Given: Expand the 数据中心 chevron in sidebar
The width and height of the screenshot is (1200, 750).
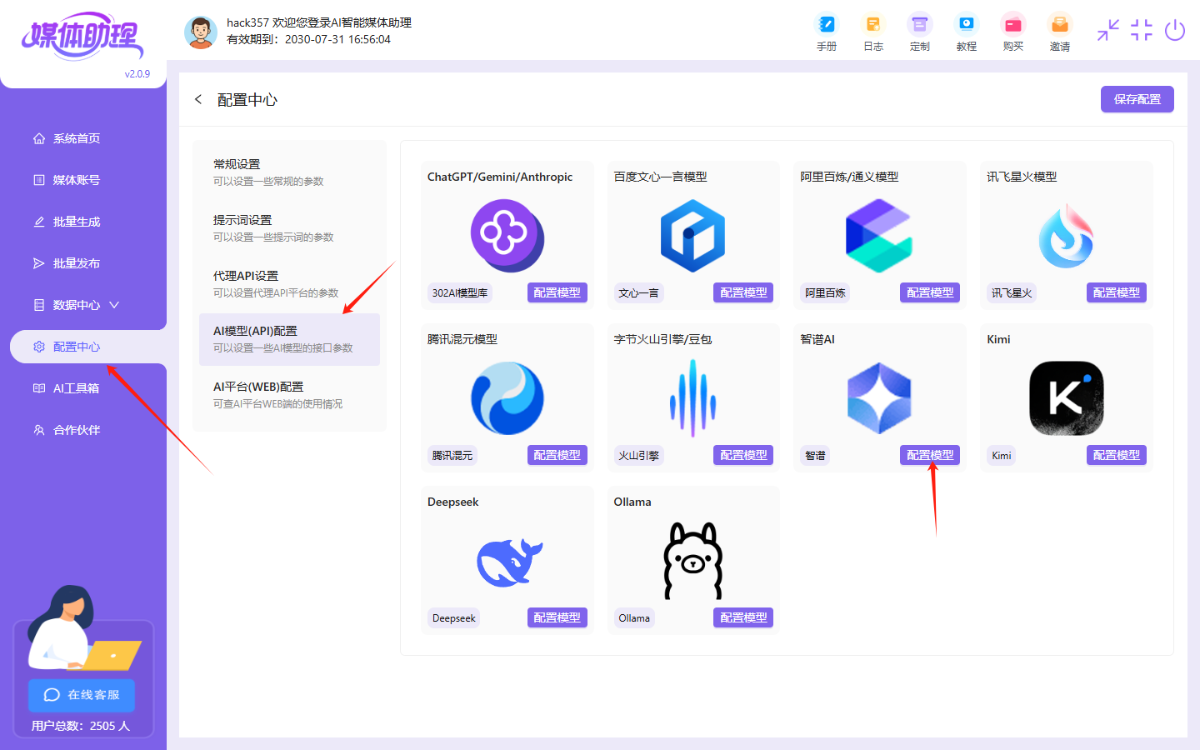Looking at the screenshot, I should point(114,304).
